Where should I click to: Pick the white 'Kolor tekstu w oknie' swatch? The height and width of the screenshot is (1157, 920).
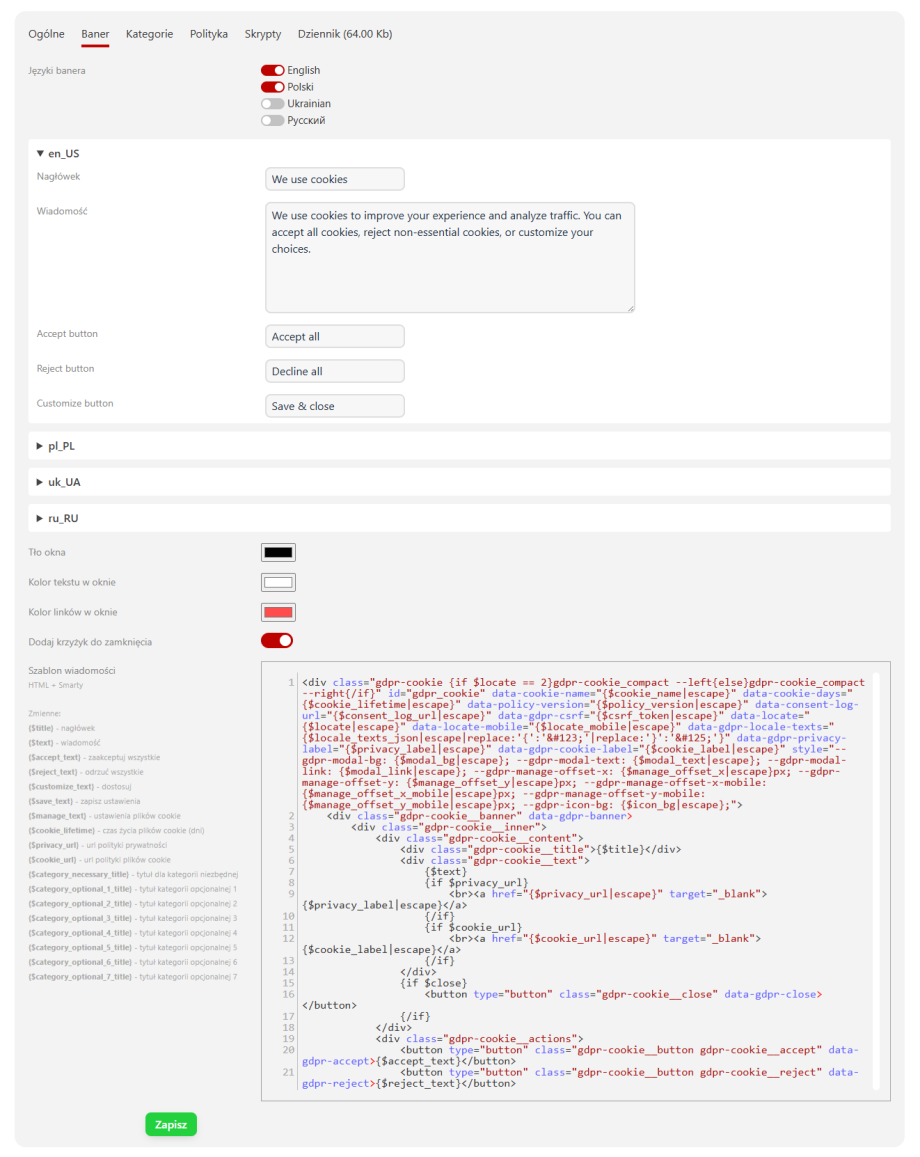[x=278, y=583]
